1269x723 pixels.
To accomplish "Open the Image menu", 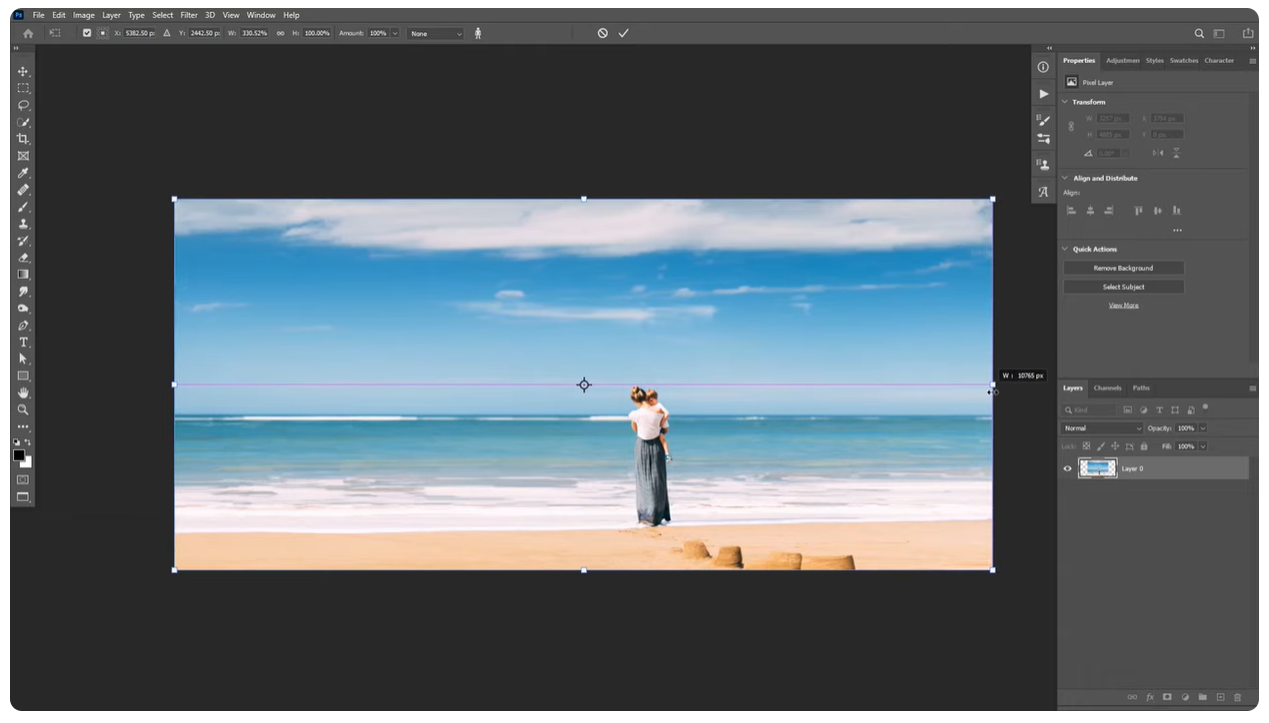I will (84, 15).
